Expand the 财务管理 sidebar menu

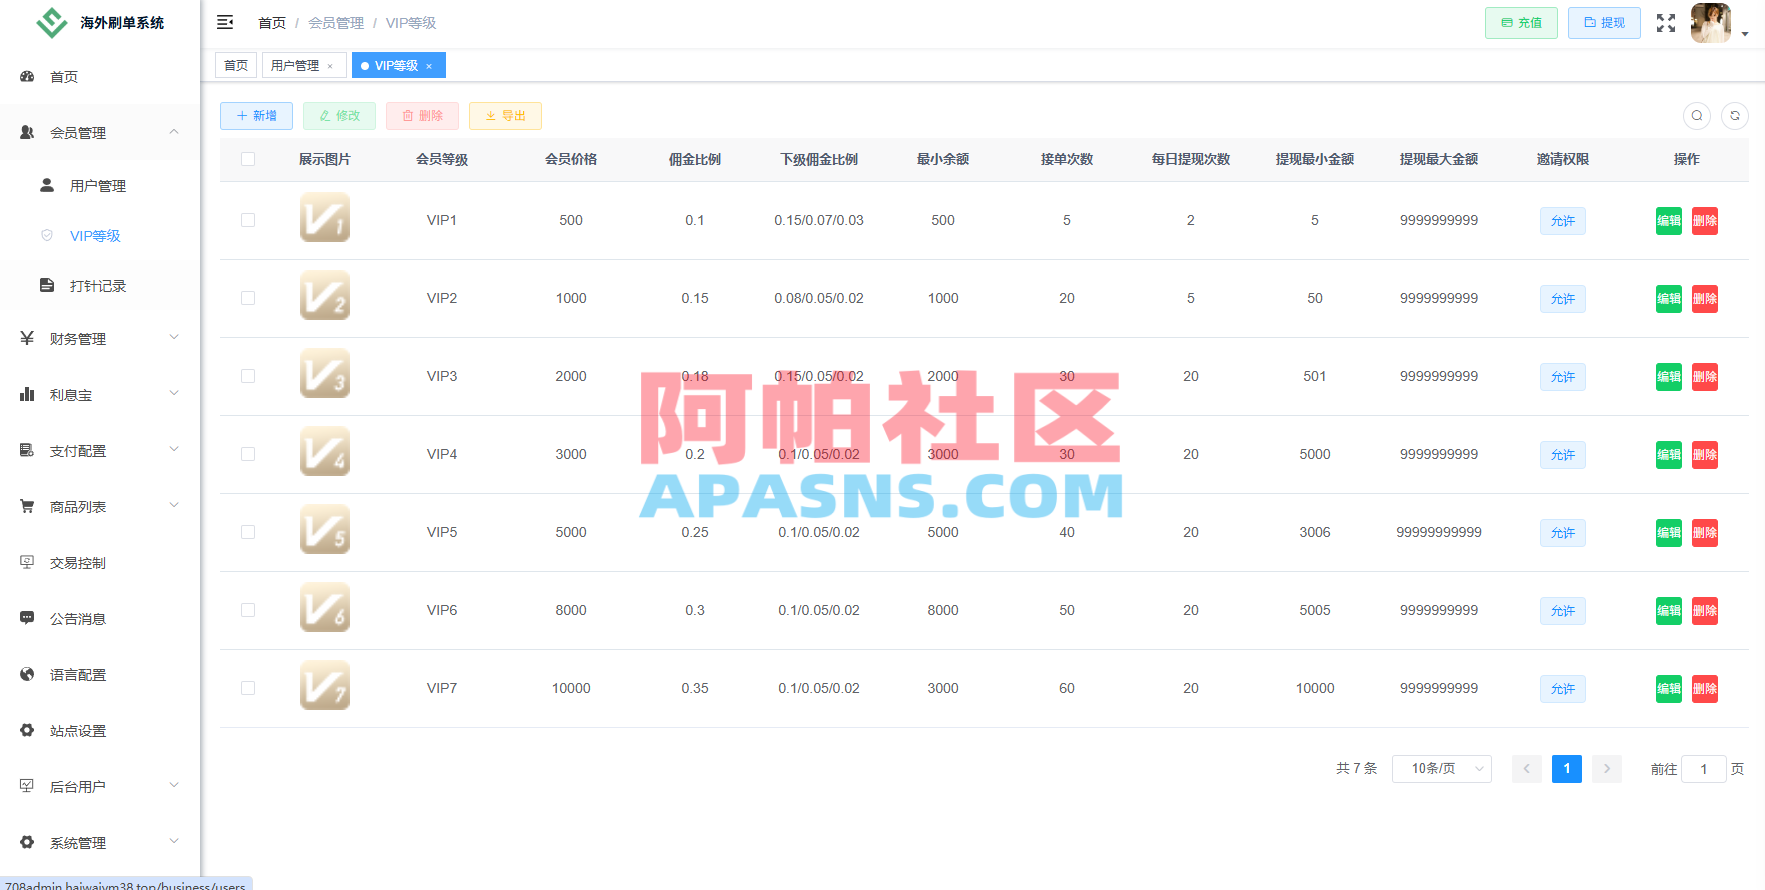coord(100,338)
